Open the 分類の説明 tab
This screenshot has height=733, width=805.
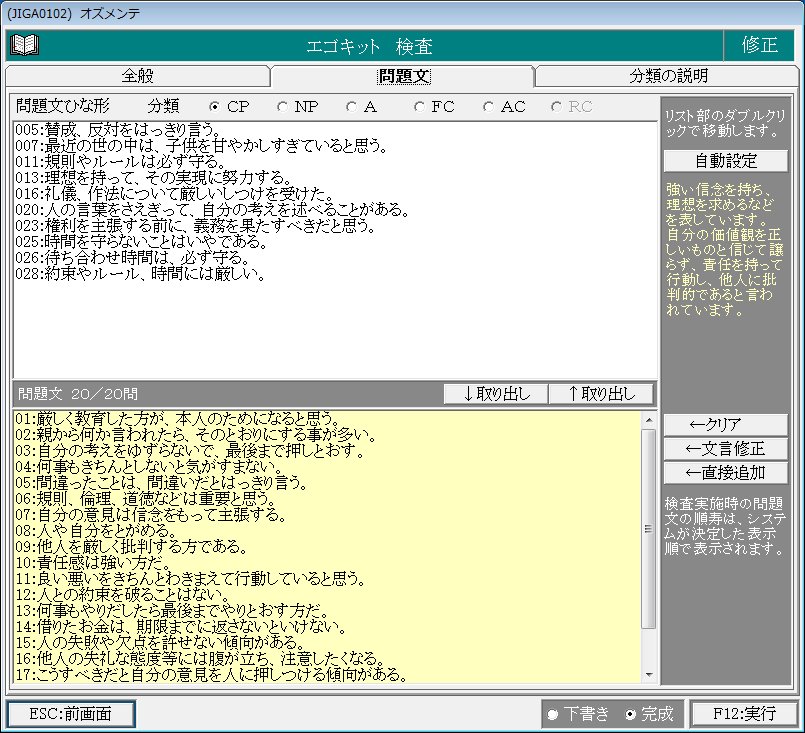coord(668,76)
